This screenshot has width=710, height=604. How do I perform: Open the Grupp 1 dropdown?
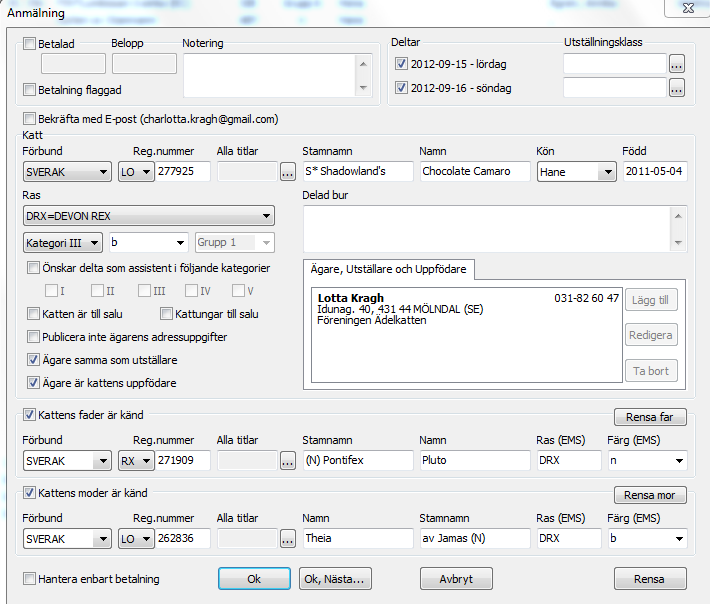click(235, 243)
